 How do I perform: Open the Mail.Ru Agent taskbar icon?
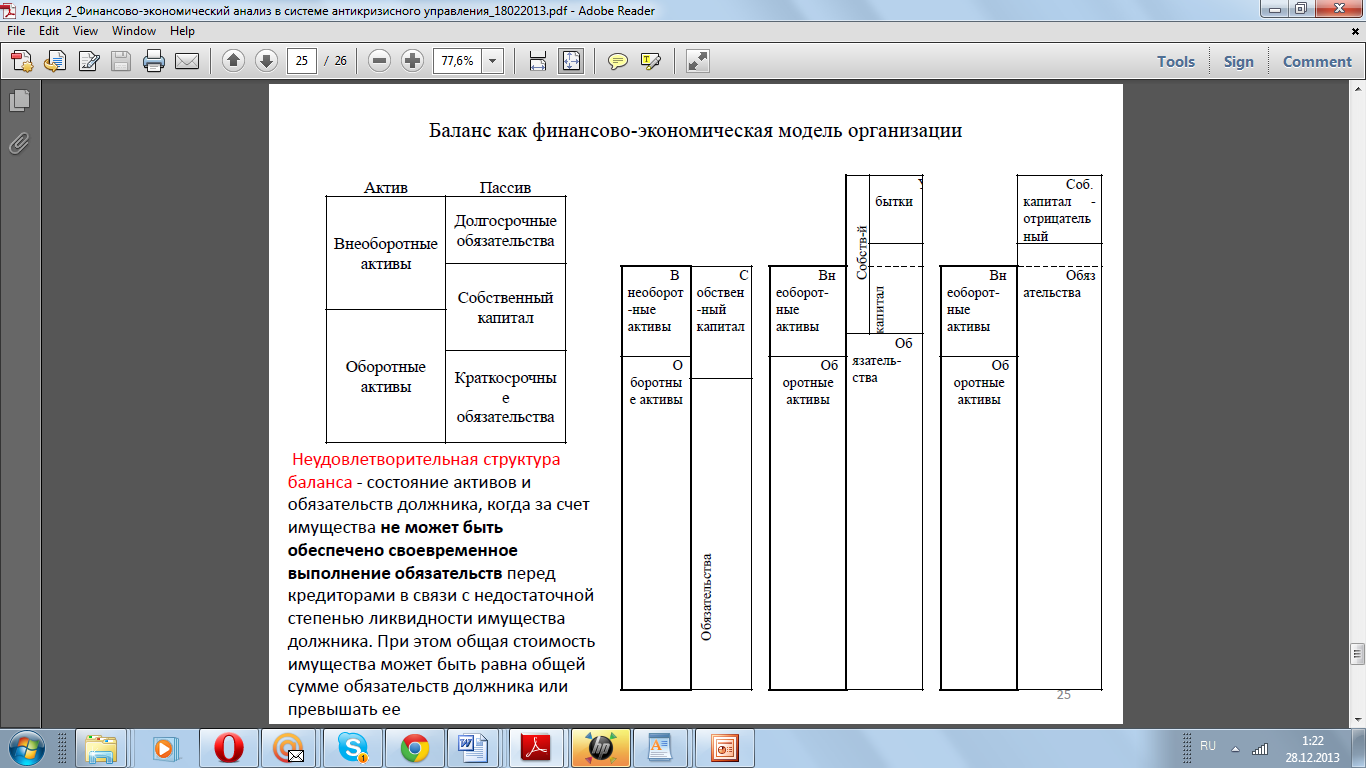pos(291,748)
